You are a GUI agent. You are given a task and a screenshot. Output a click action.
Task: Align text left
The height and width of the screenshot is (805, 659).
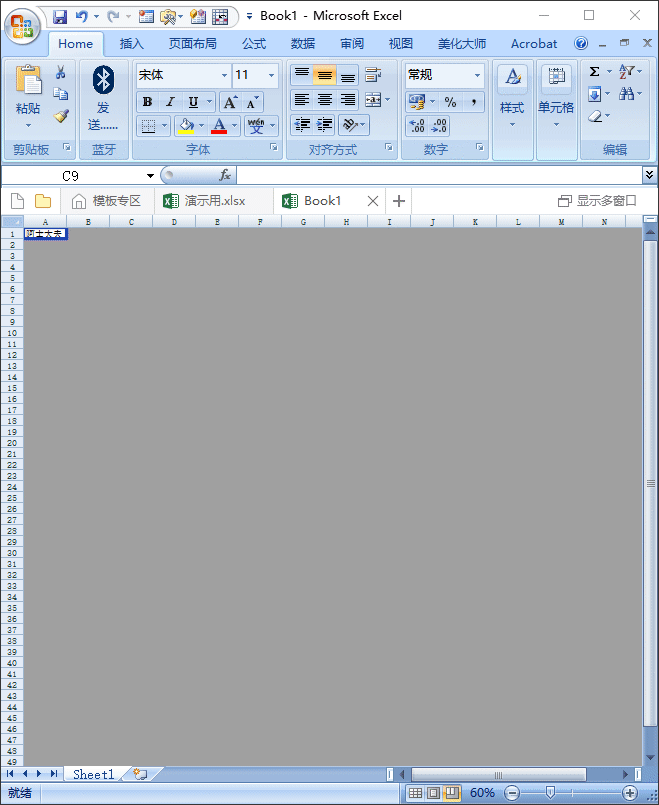click(x=302, y=100)
